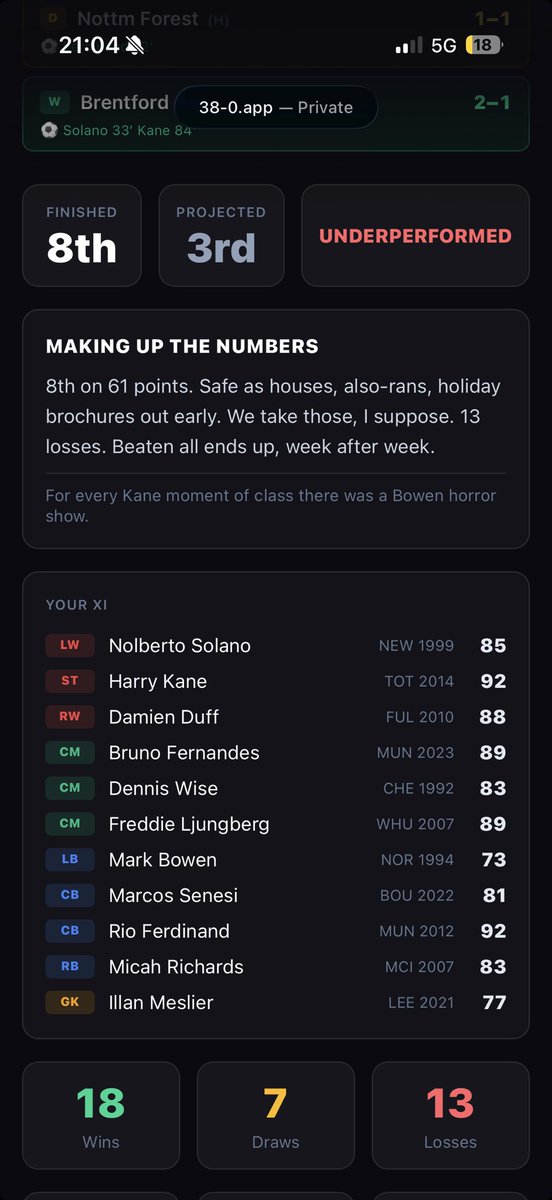This screenshot has height=1200, width=552.
Task: Select the RW badge for Damien Duff
Action: (69, 717)
